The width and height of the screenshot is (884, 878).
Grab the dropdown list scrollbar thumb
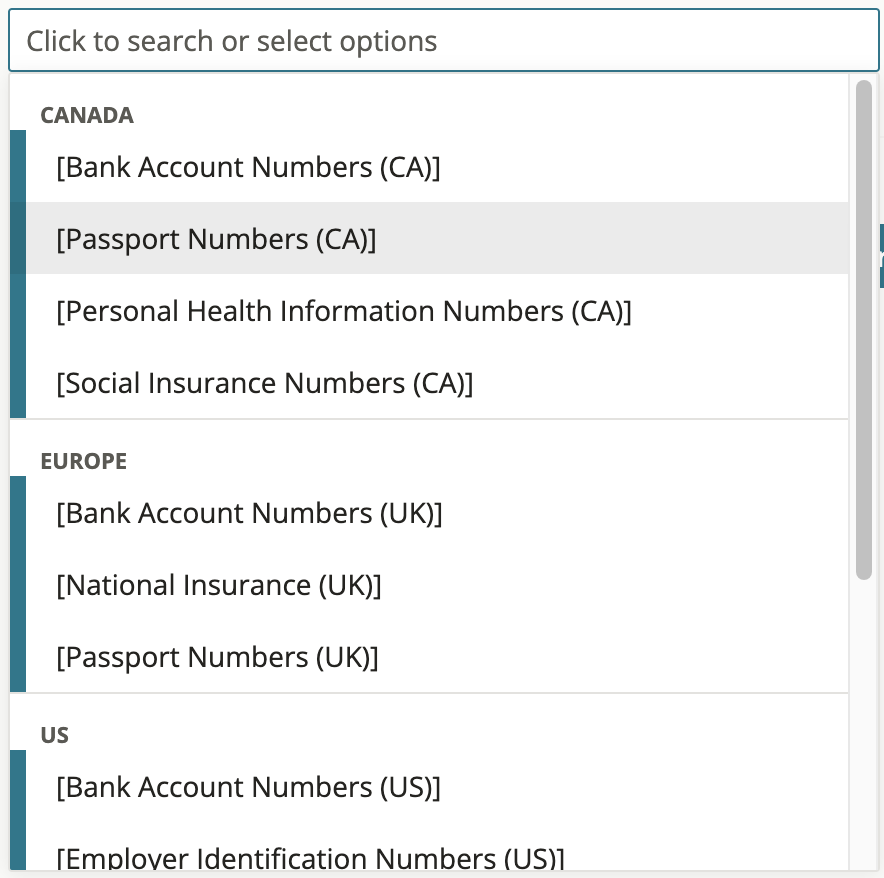pyautogui.click(x=865, y=330)
